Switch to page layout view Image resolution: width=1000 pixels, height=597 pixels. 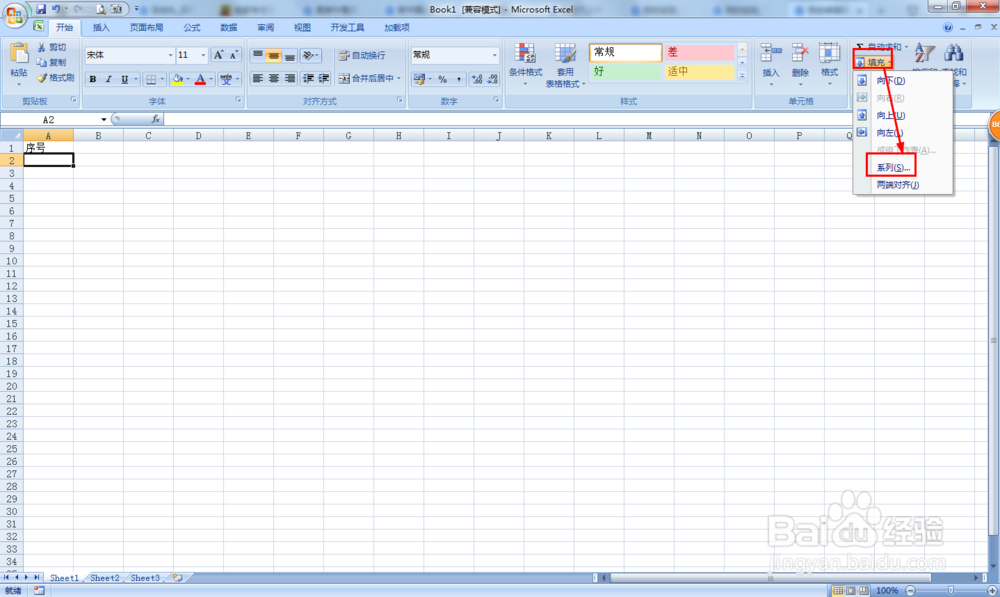coord(851,591)
